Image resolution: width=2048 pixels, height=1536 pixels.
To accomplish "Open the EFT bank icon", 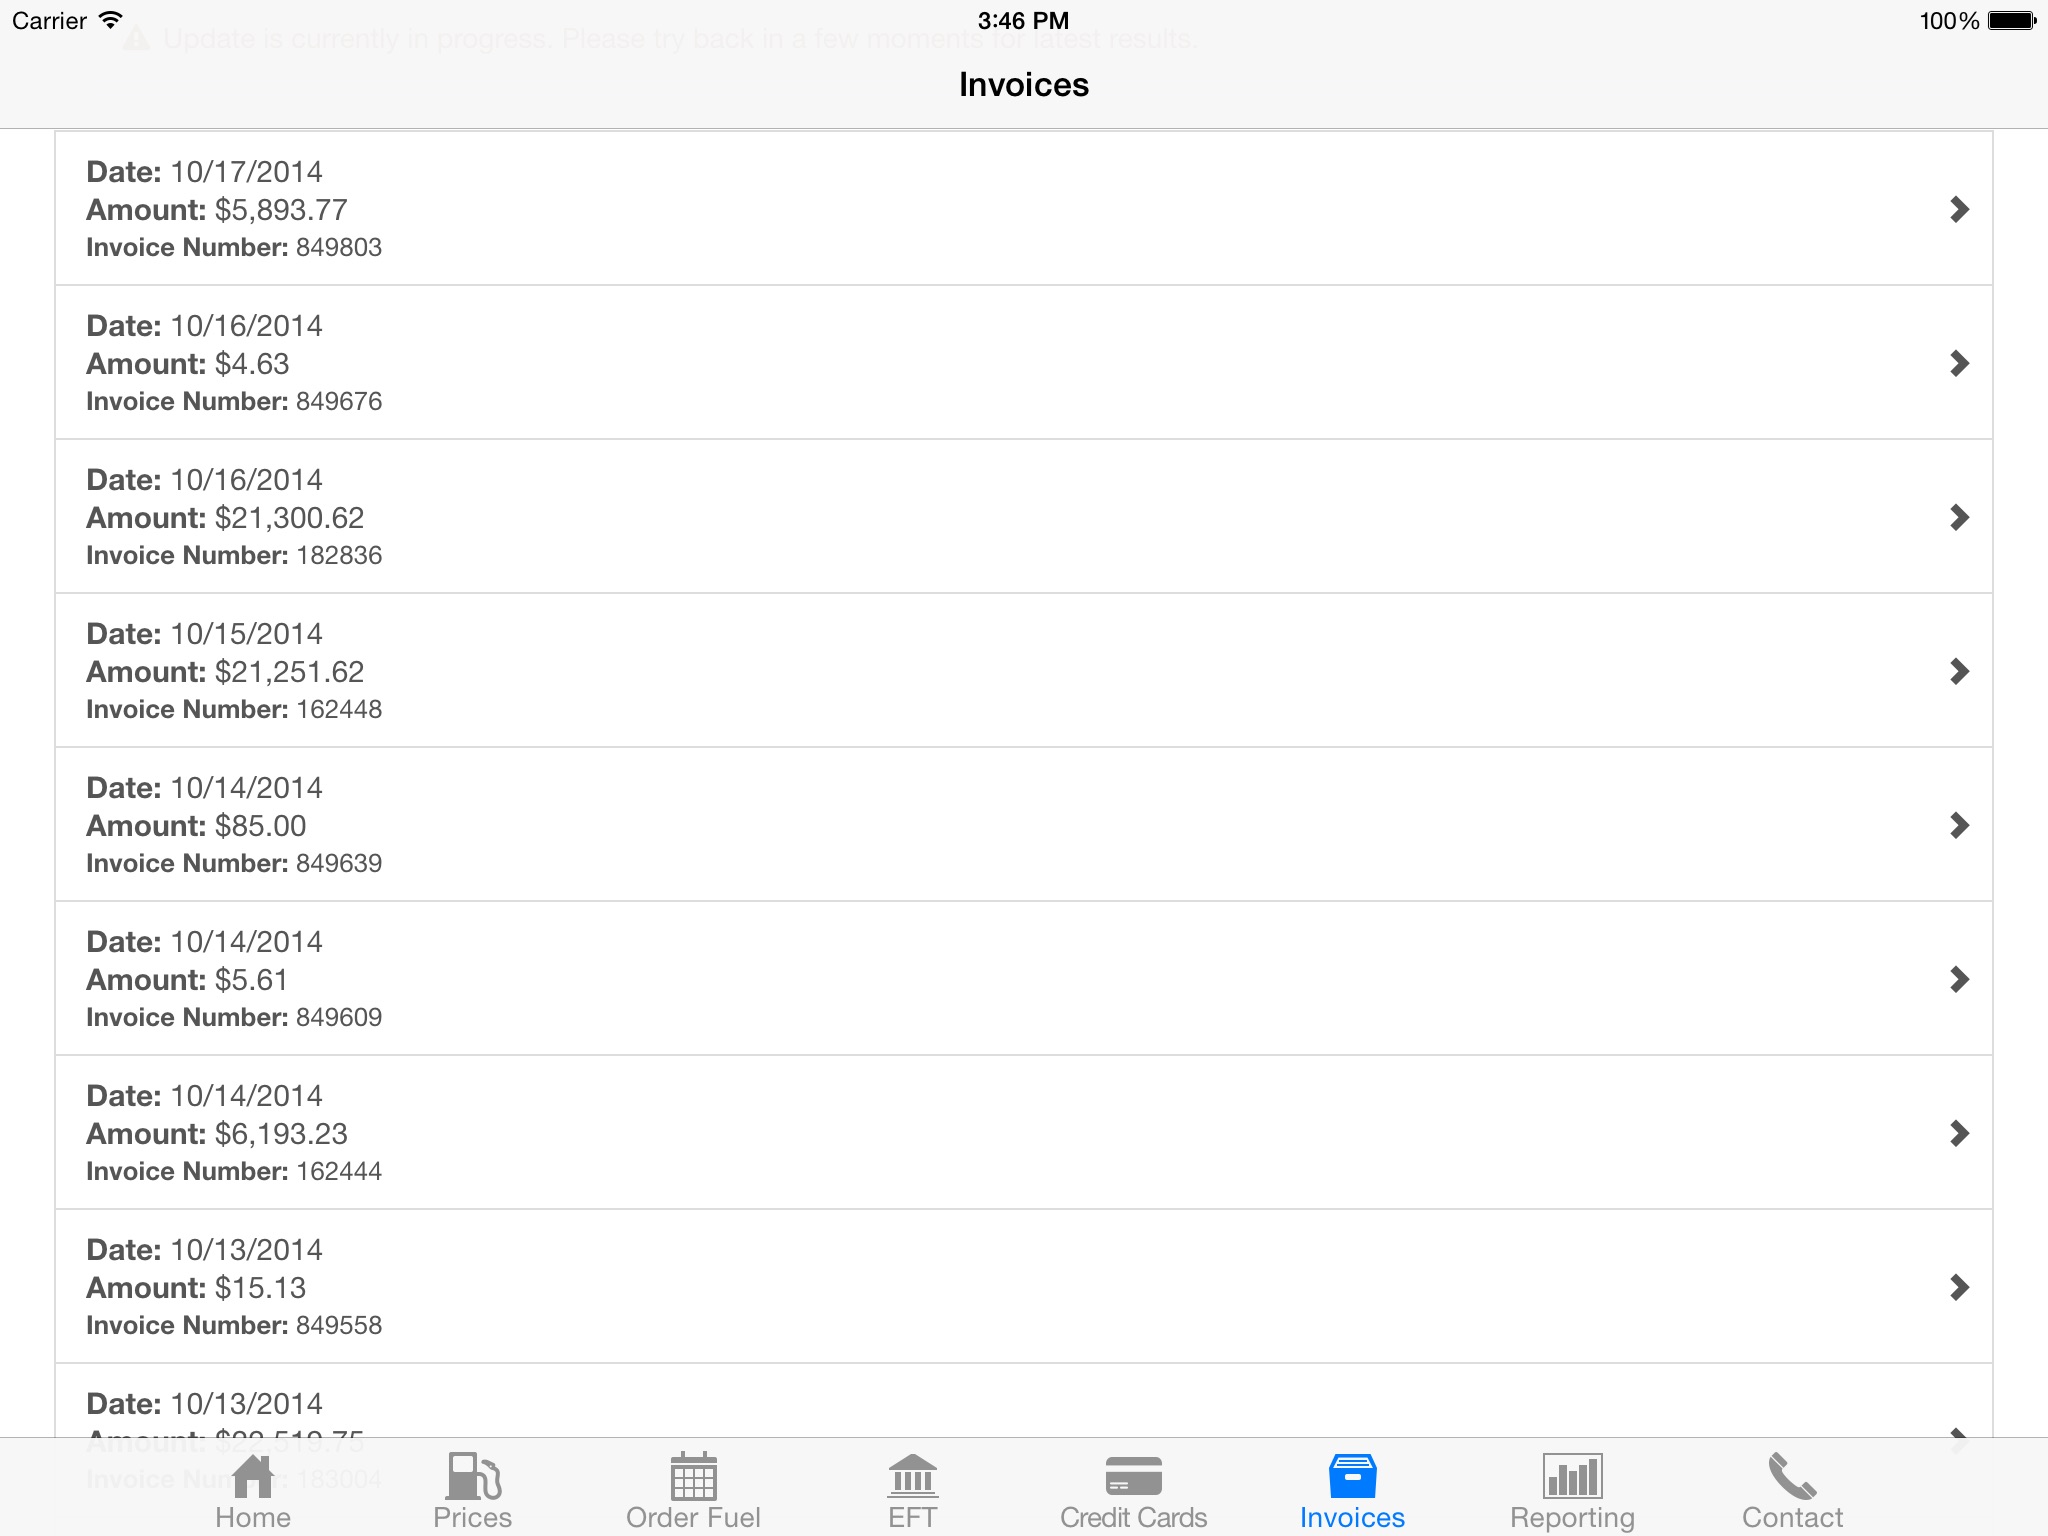I will click(912, 1476).
